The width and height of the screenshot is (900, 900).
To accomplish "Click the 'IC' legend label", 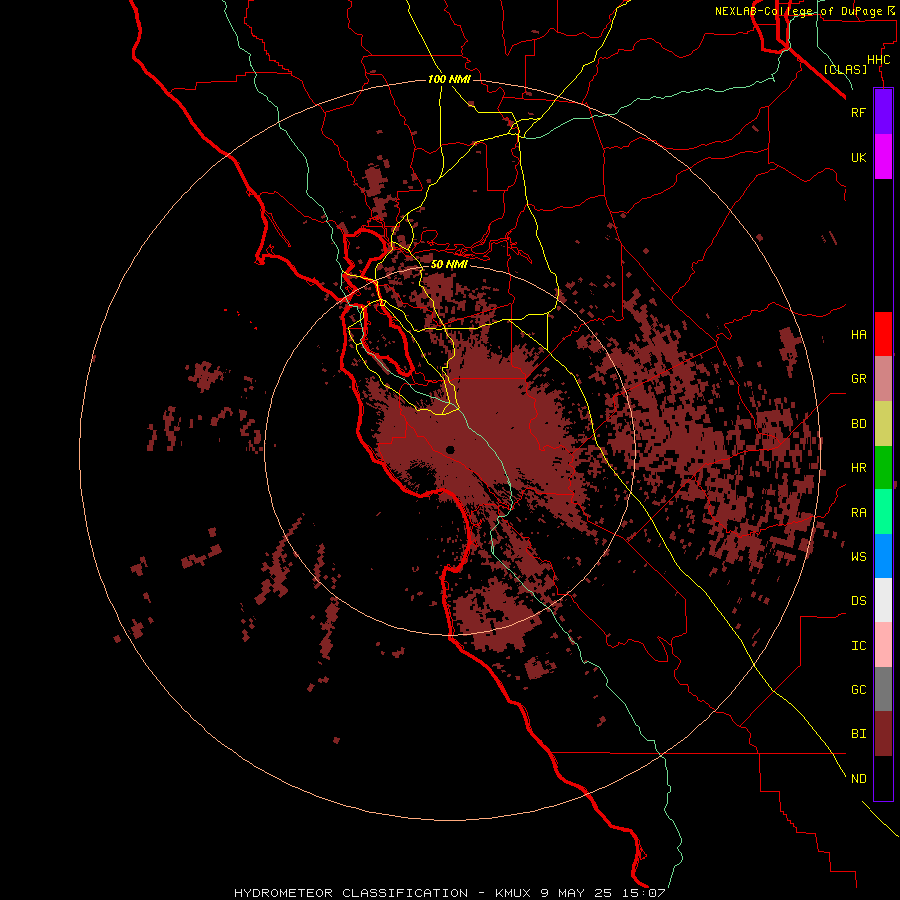I will click(858, 646).
